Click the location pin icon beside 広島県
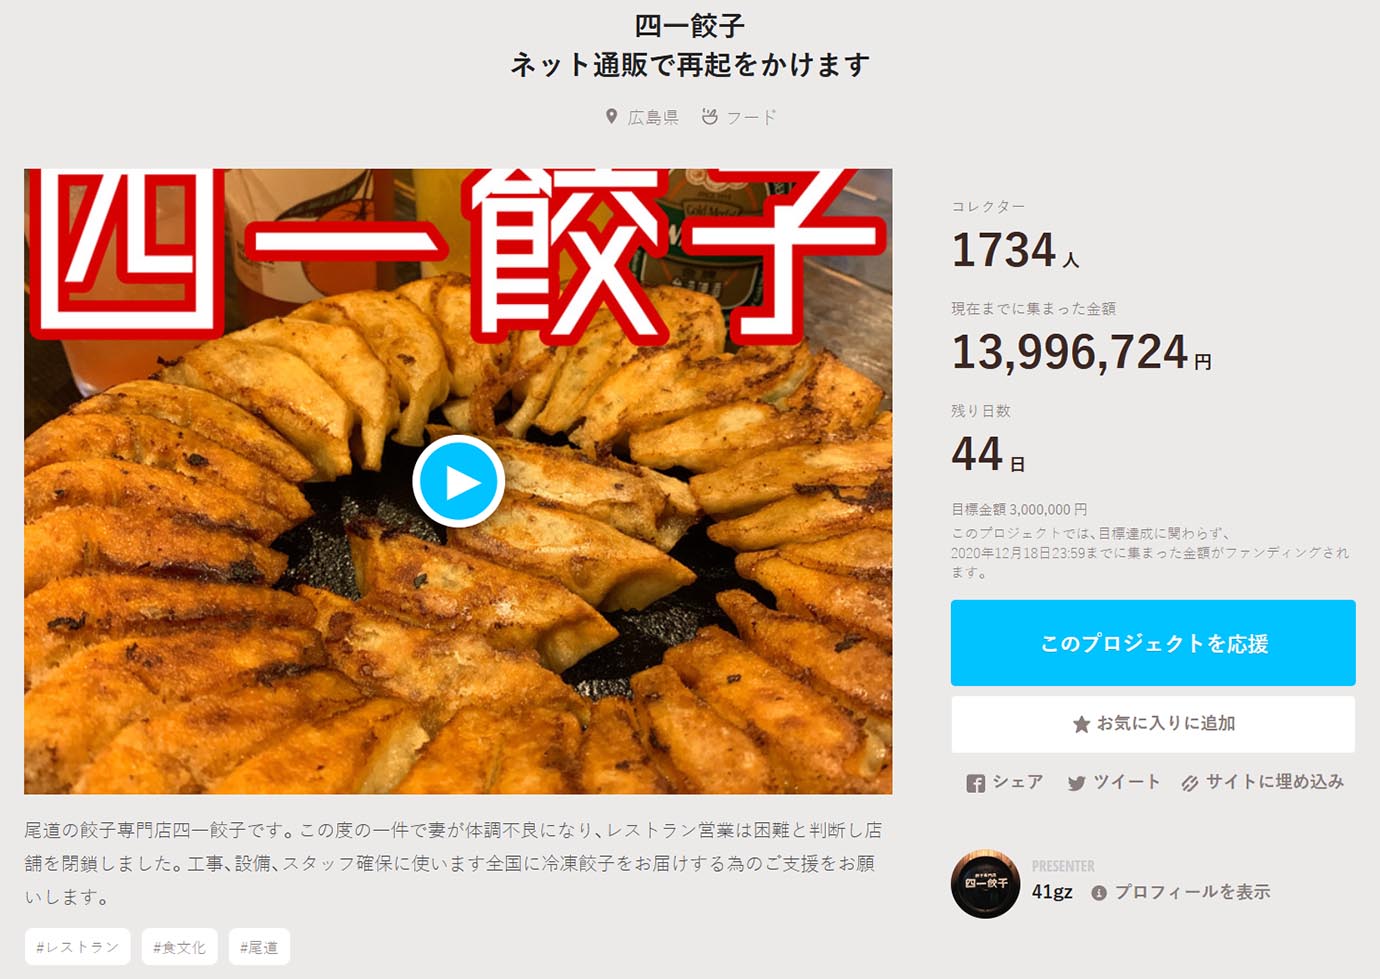The width and height of the screenshot is (1380, 979). coord(611,117)
